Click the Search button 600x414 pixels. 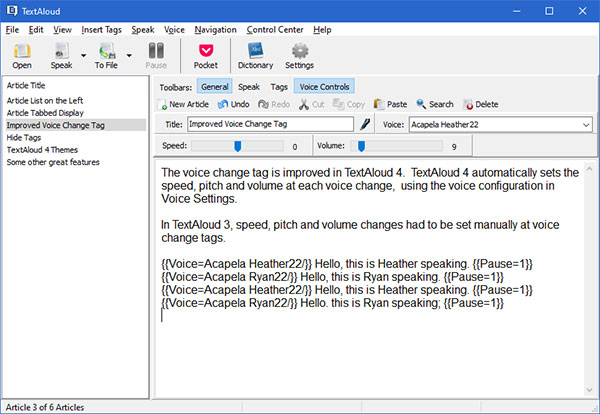(435, 104)
